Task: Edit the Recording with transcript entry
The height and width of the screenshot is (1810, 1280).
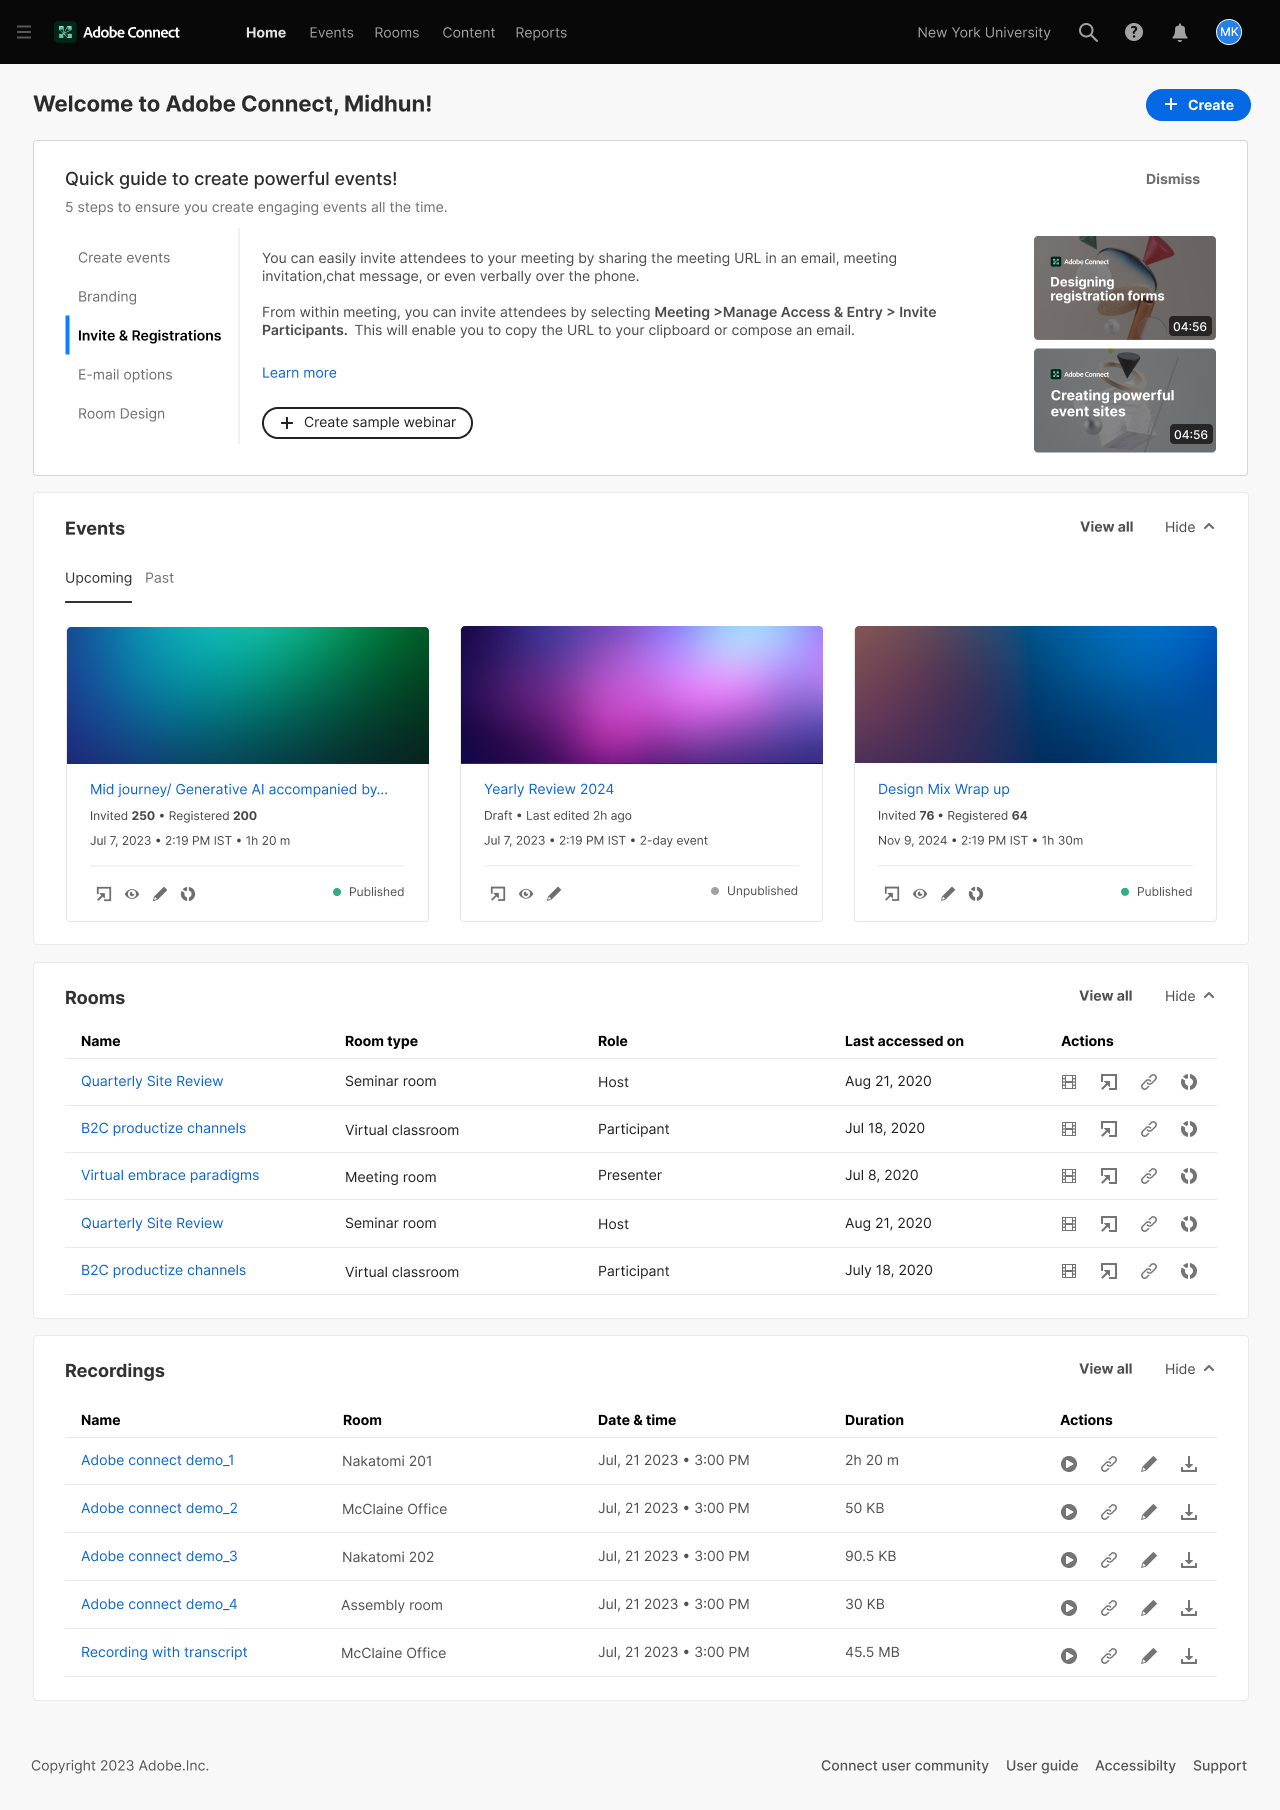Action: [x=1149, y=1656]
